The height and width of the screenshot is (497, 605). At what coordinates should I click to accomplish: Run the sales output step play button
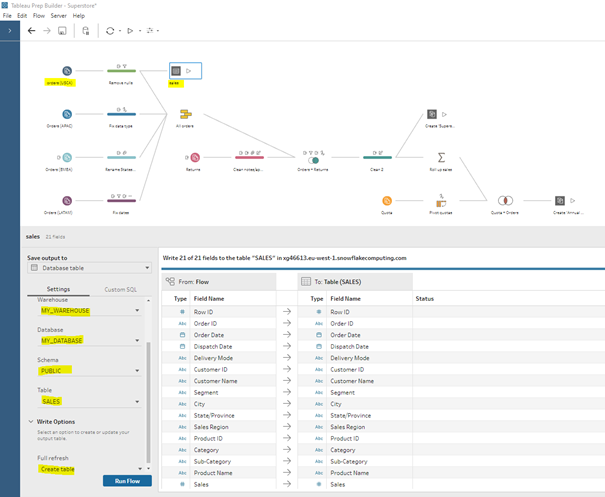[x=189, y=71]
